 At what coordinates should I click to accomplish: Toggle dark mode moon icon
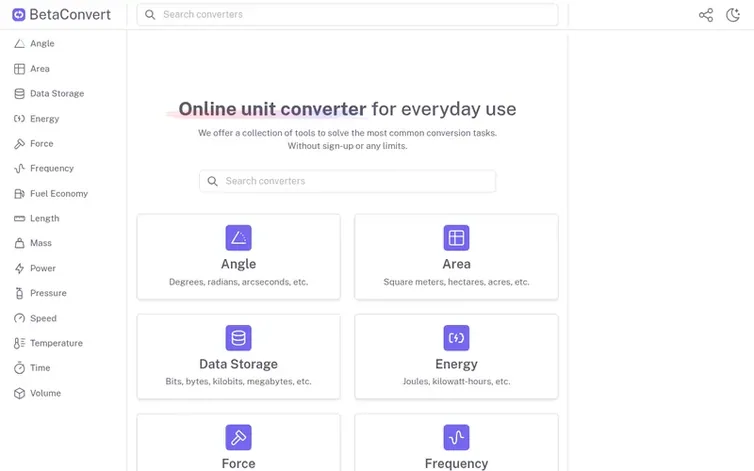733,15
